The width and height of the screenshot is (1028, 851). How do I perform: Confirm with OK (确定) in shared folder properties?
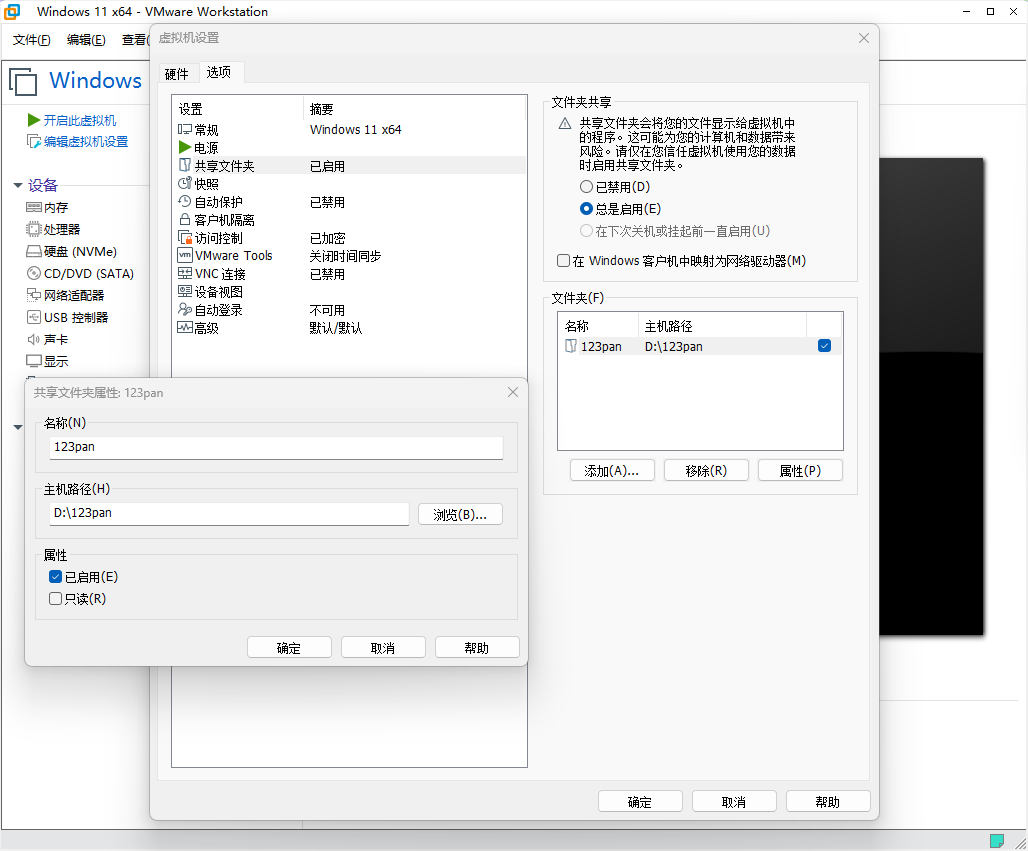pyautogui.click(x=289, y=648)
